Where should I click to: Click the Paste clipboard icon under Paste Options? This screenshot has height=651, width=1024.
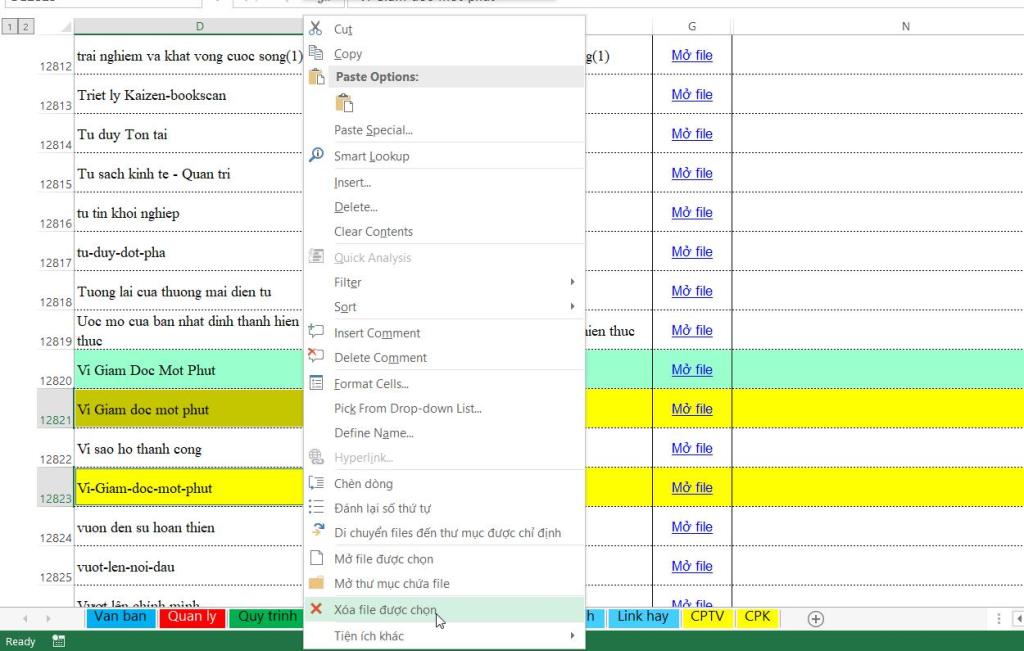[x=344, y=102]
